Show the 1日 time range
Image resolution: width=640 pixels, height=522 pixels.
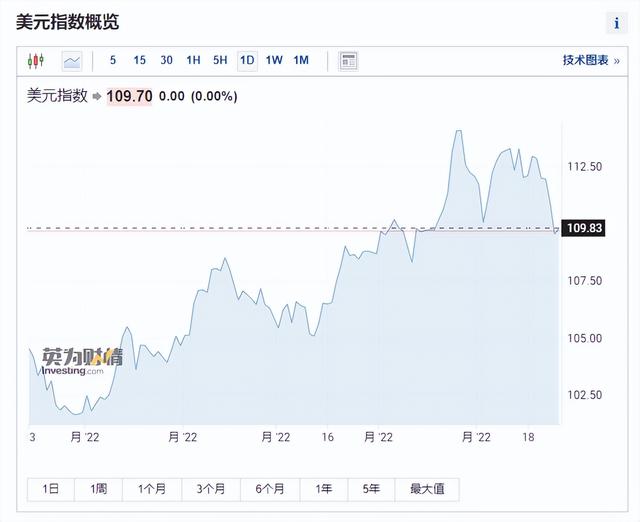point(51,489)
